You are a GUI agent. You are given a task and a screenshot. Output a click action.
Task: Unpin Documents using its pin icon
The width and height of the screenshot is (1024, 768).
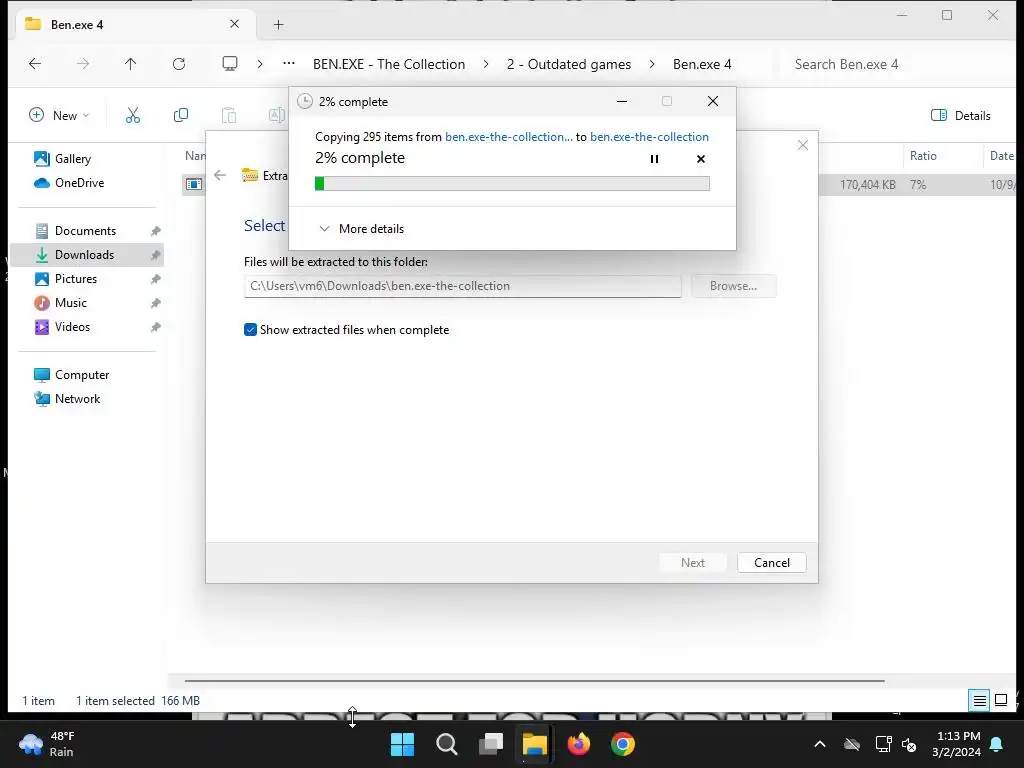155,231
